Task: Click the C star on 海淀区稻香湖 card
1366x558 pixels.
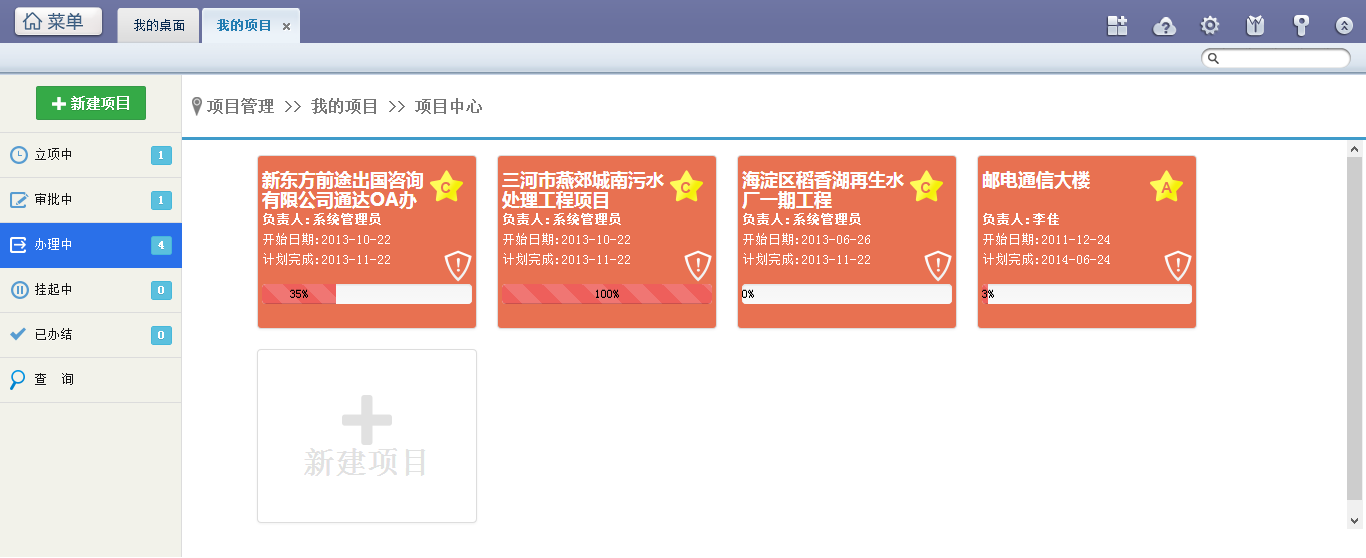Action: 926,186
